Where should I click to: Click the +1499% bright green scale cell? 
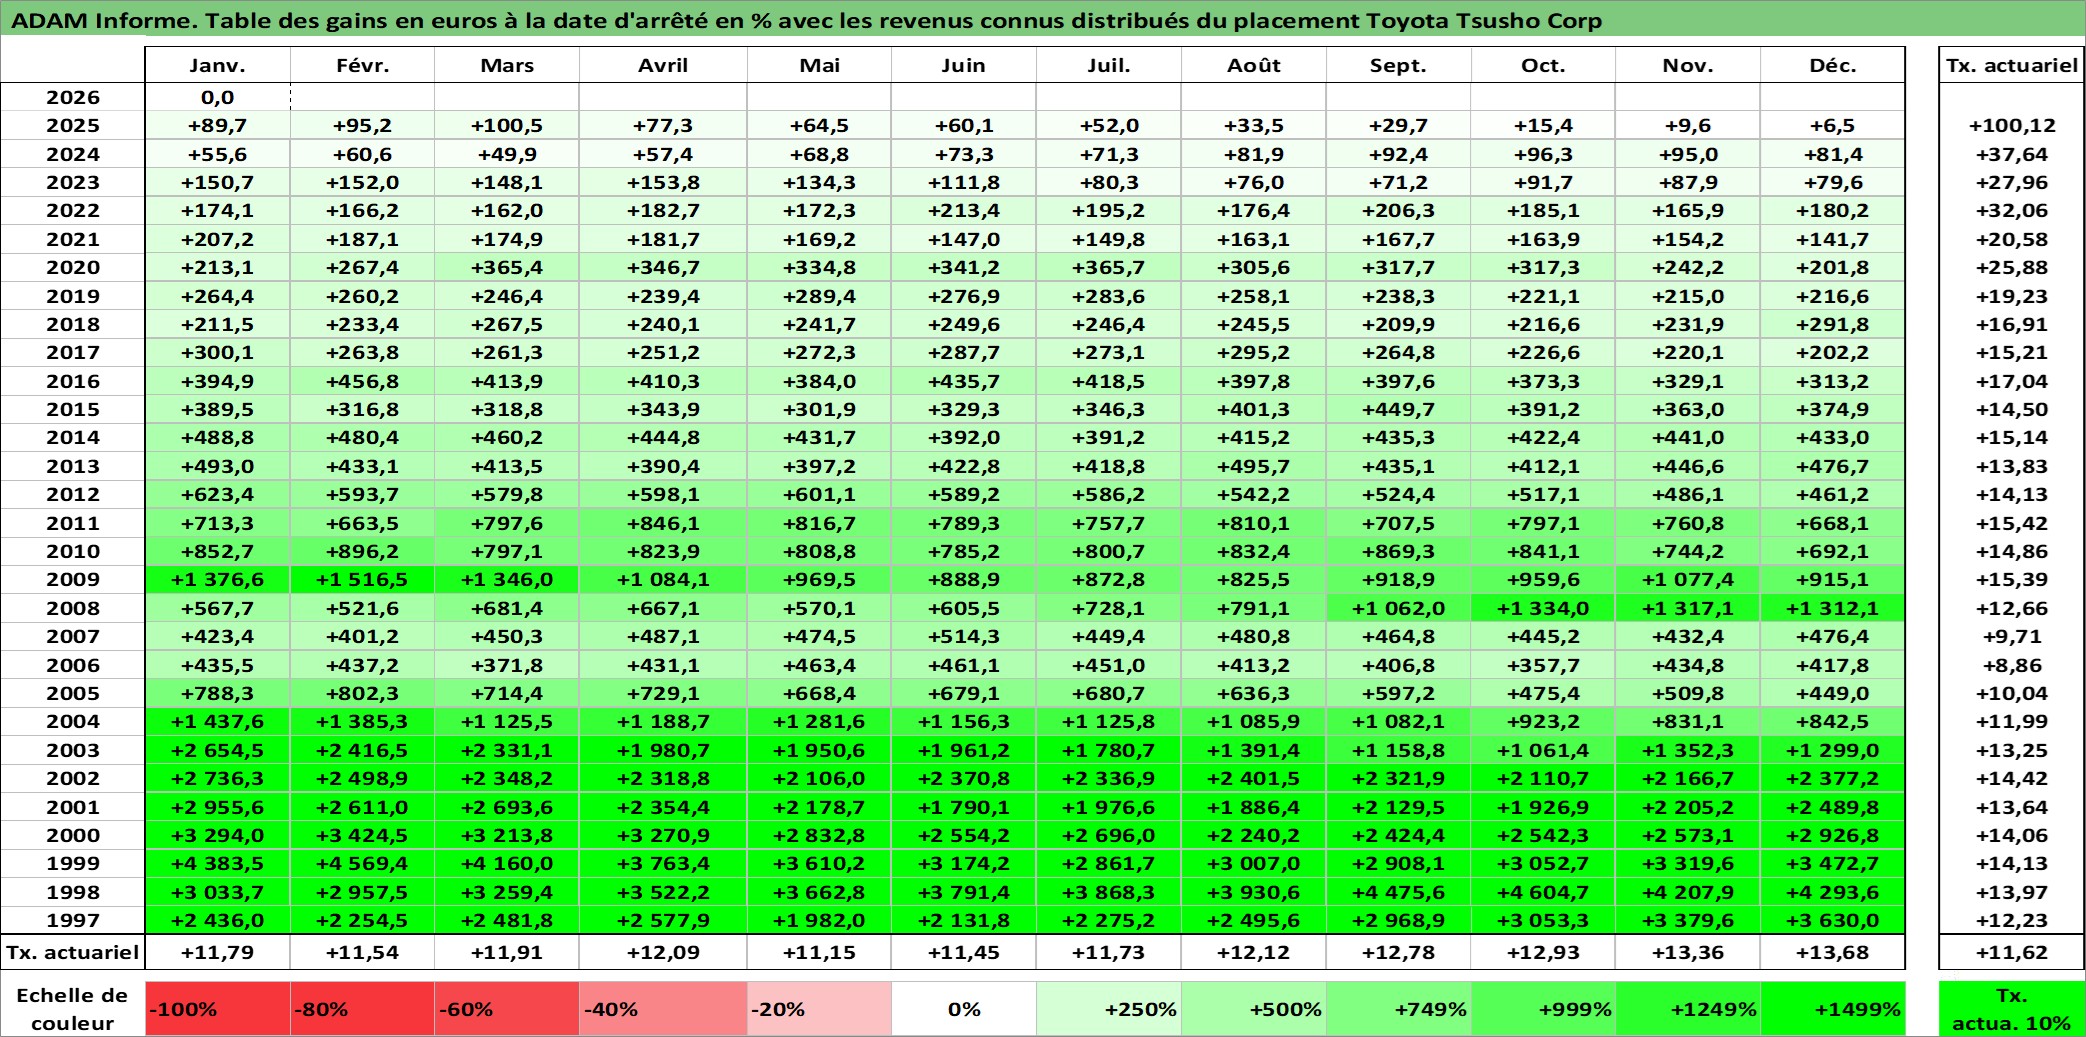1833,1009
